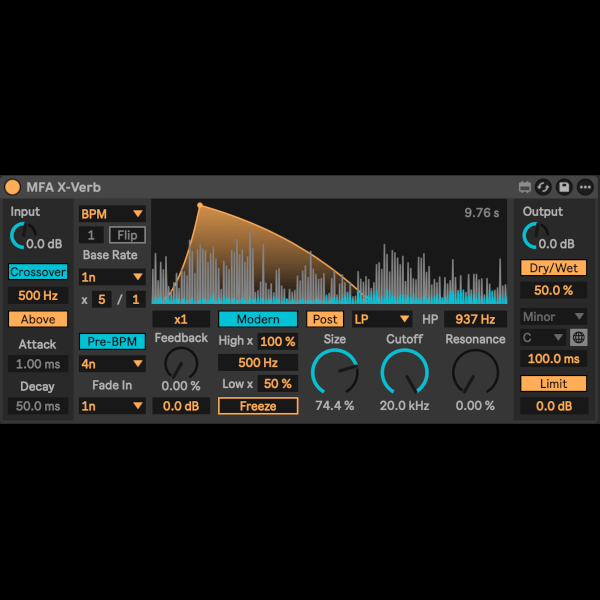
Task: Expand the LP filter type dropdown
Action: coord(382,319)
